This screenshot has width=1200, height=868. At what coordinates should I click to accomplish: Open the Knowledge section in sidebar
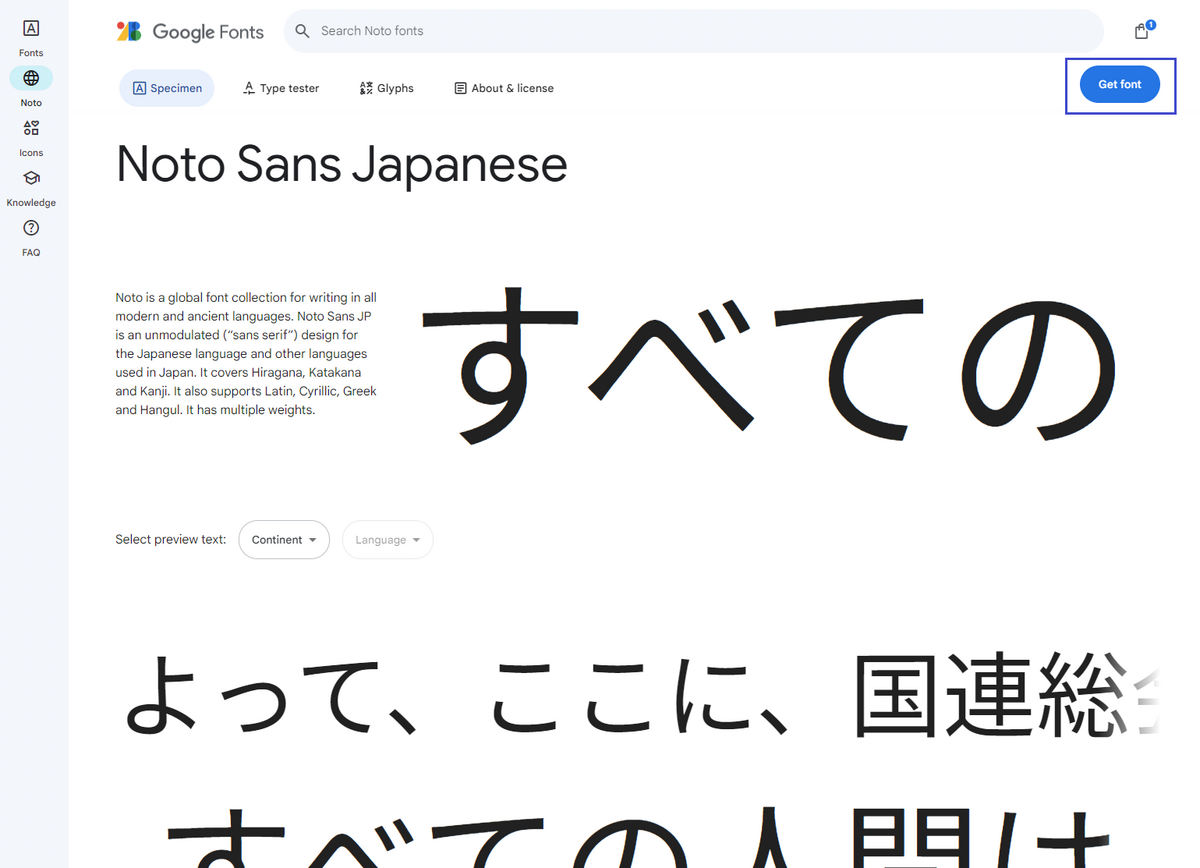tap(31, 188)
